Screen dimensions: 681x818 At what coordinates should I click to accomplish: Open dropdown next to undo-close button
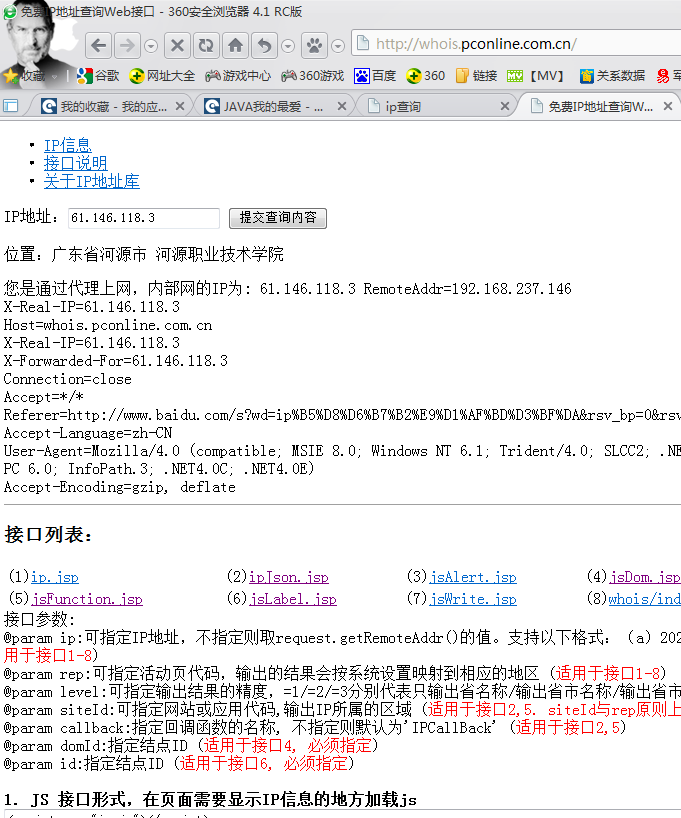click(x=288, y=46)
